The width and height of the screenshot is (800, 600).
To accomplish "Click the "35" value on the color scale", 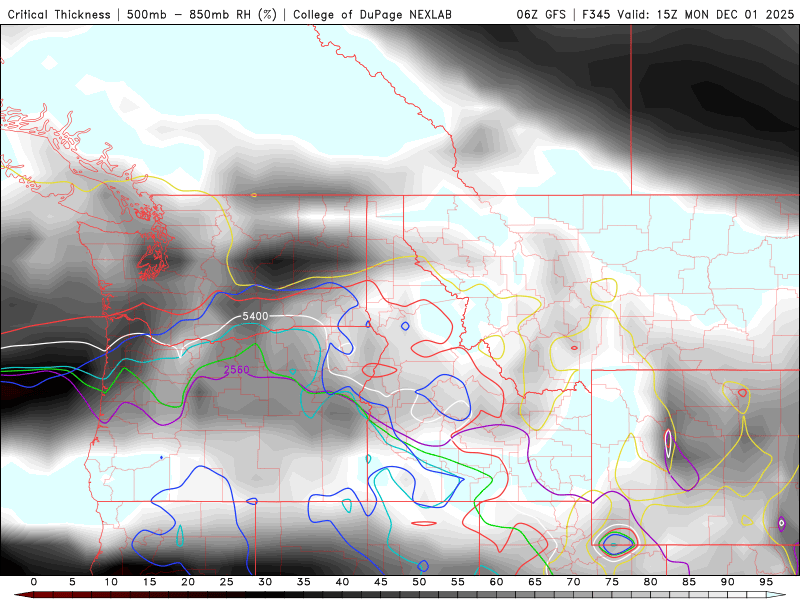I will point(304,582).
